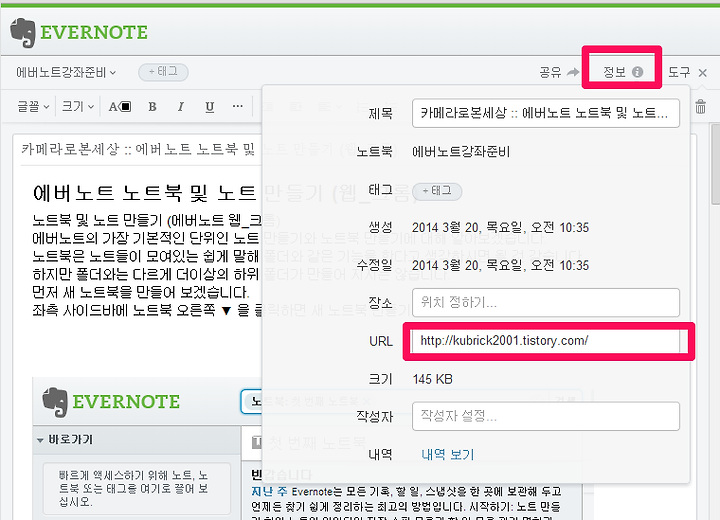720x520 pixels.
Task: Click the URL field with kubrick2001 address
Action: 546,341
